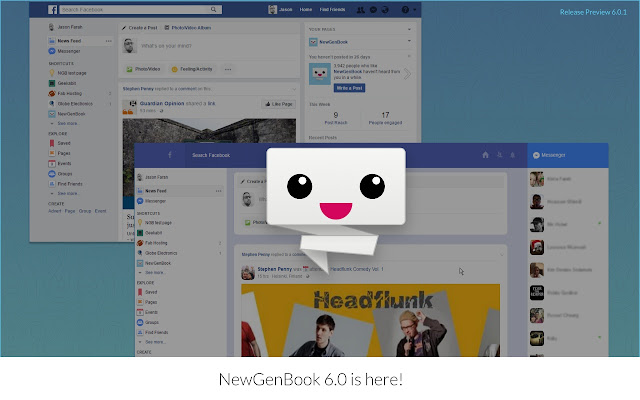Click the Page link under Create
Viewport: 640px width, 400px height.
(x=70, y=211)
